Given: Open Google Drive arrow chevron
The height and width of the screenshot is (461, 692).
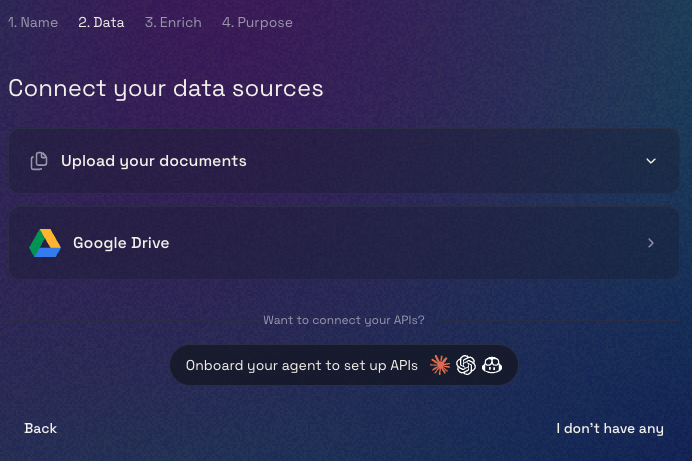Looking at the screenshot, I should click(x=651, y=243).
